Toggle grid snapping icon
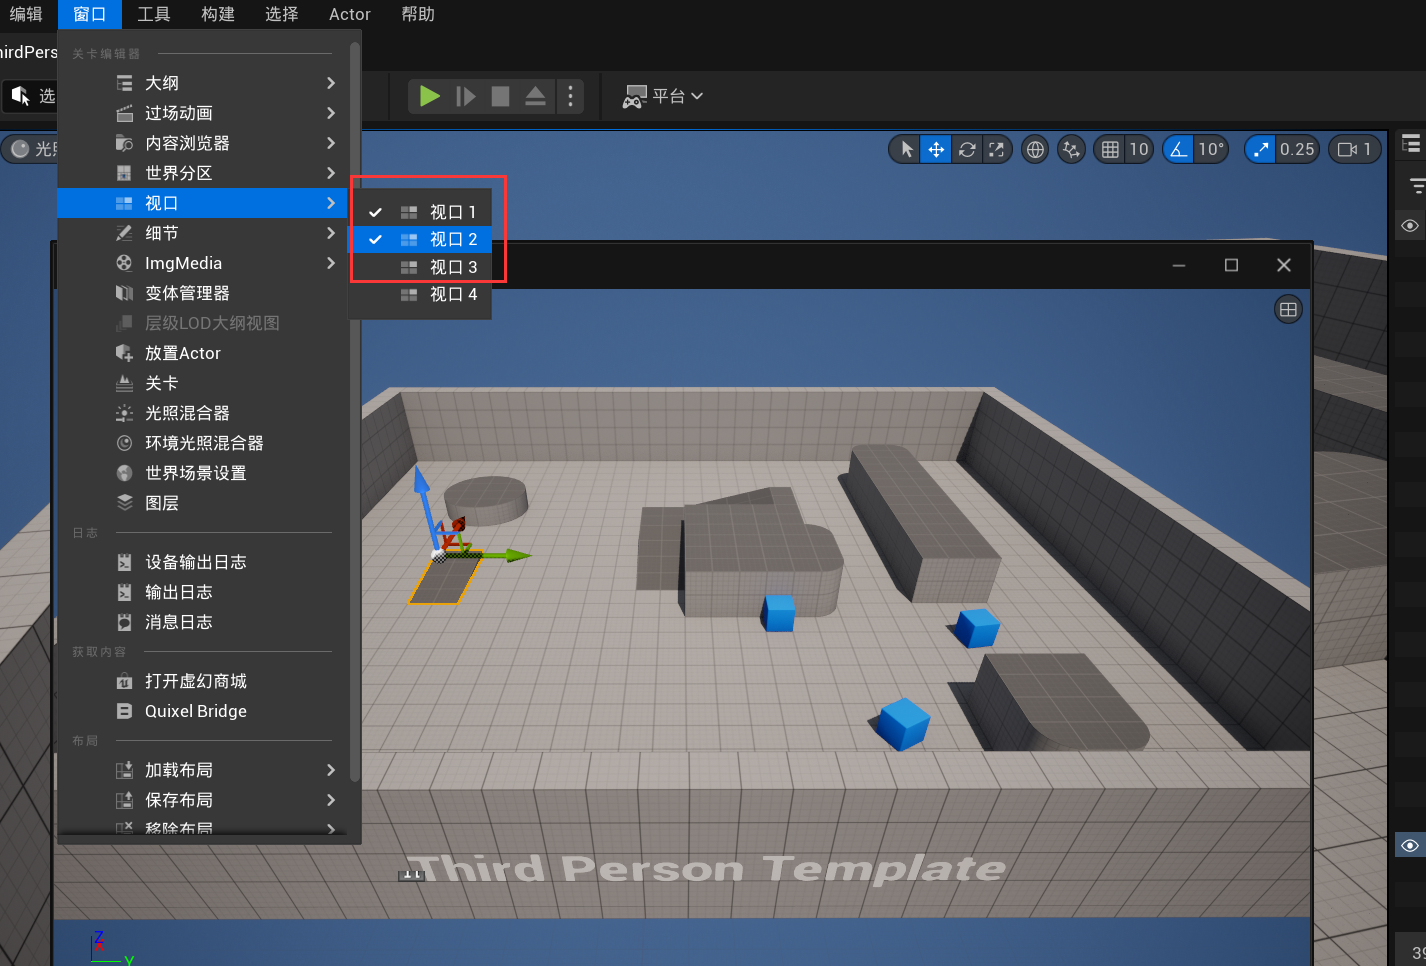Viewport: 1426px width, 966px height. coord(1110,149)
